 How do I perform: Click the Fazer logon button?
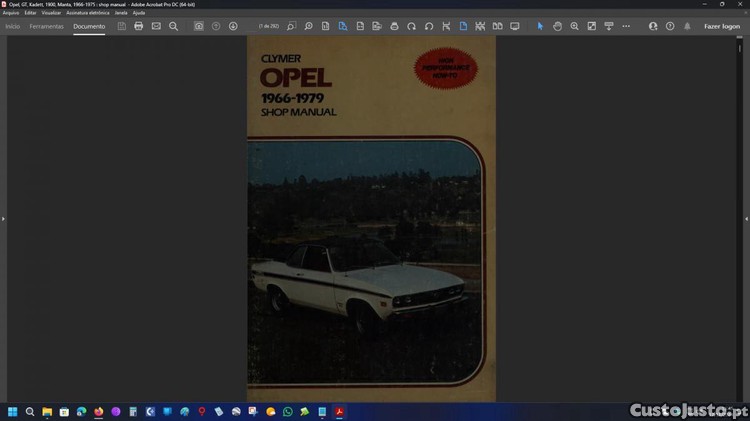722,26
